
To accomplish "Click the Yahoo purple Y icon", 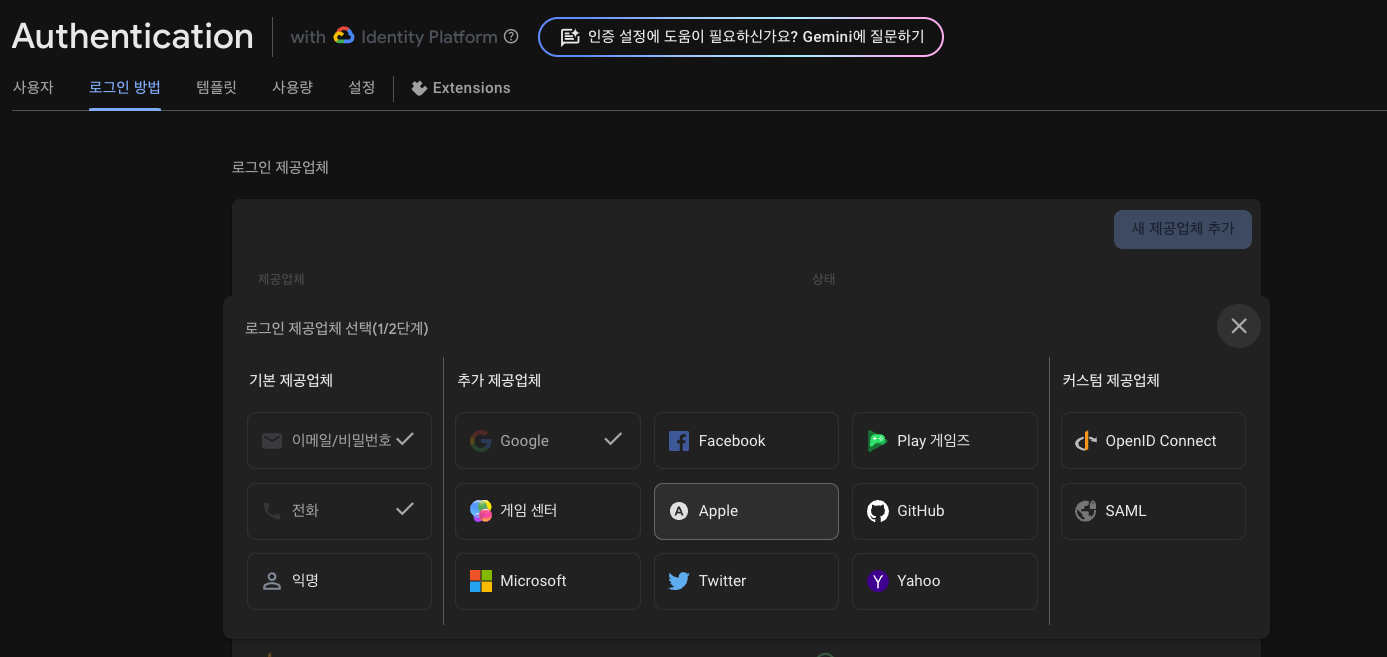I will coord(878,581).
